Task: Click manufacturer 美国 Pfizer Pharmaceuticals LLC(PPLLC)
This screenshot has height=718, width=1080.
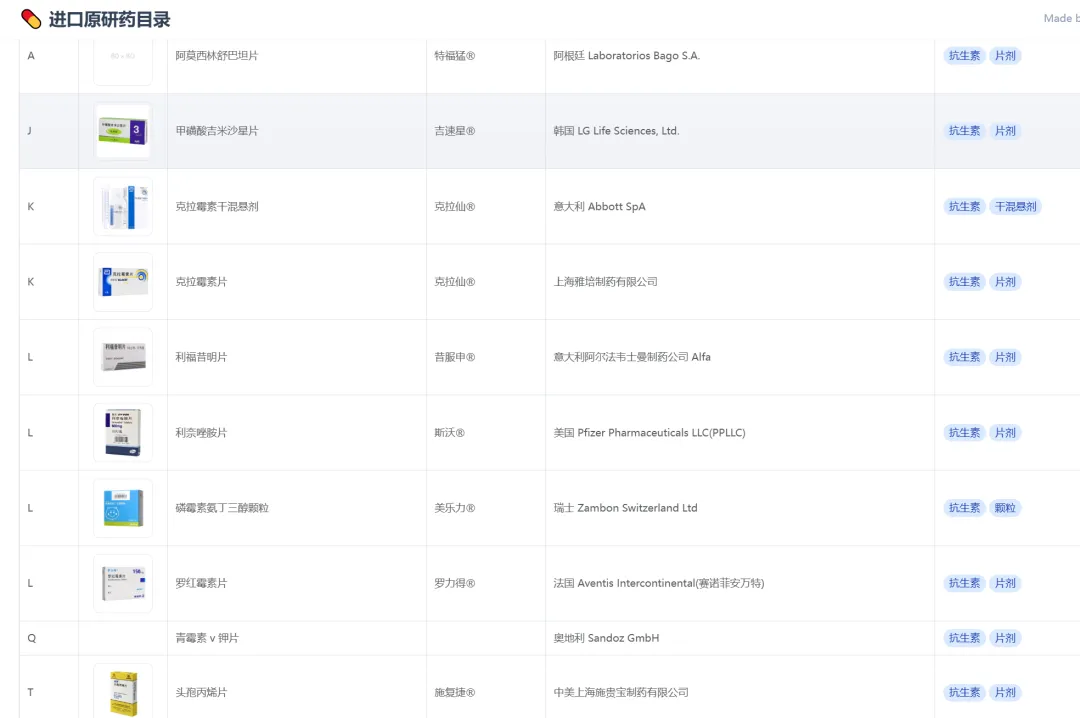Action: pyautogui.click(x=650, y=433)
